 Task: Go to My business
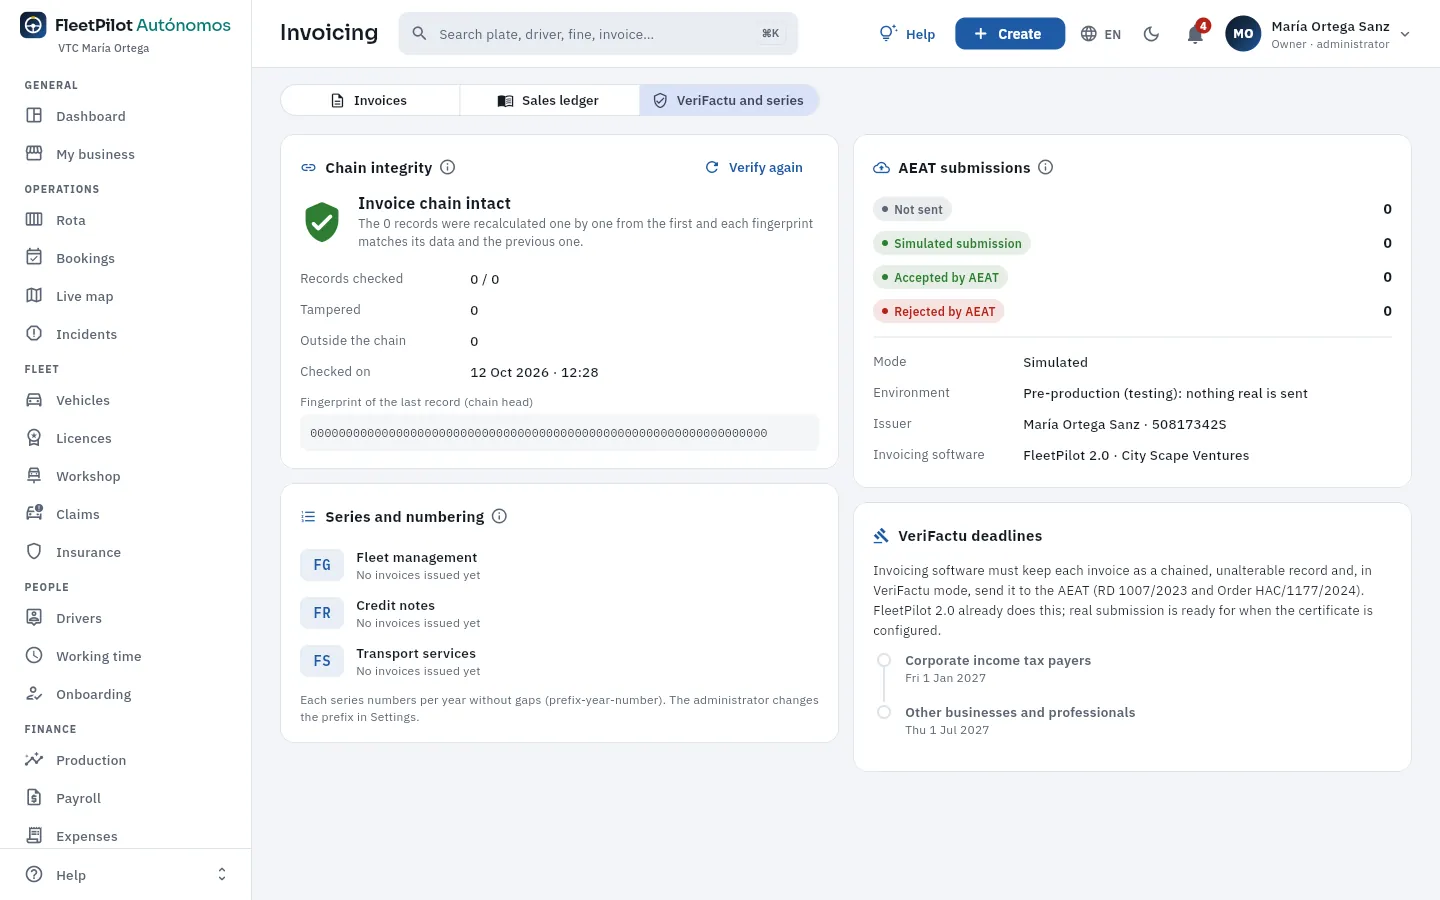point(125,154)
